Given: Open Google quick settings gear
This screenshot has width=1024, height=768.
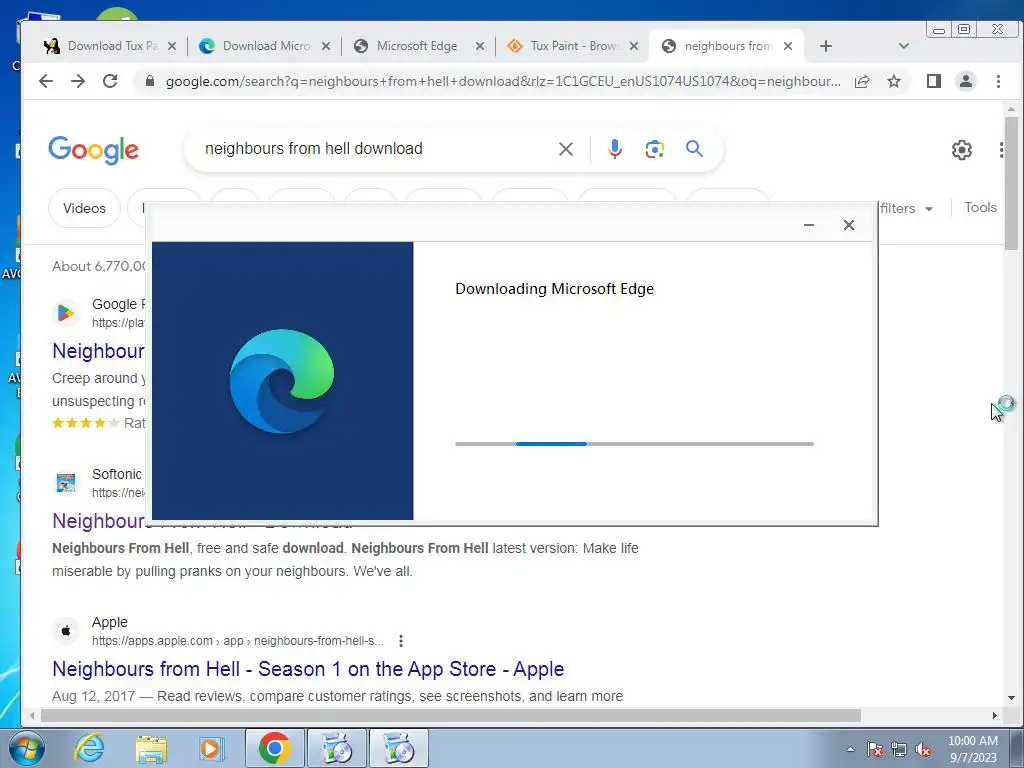Looking at the screenshot, I should (x=961, y=150).
